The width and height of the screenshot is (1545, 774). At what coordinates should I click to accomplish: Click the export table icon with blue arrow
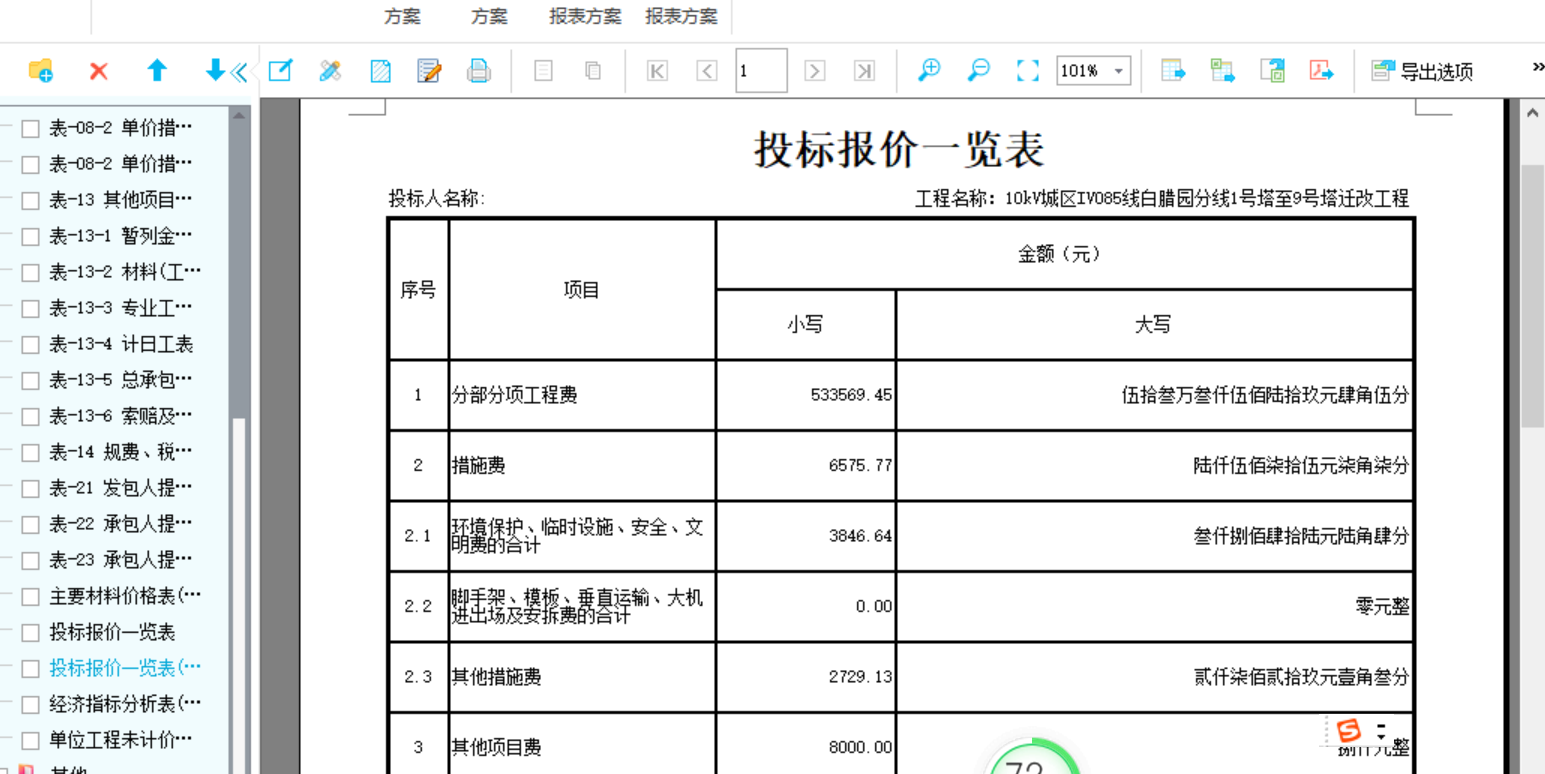coord(1173,71)
